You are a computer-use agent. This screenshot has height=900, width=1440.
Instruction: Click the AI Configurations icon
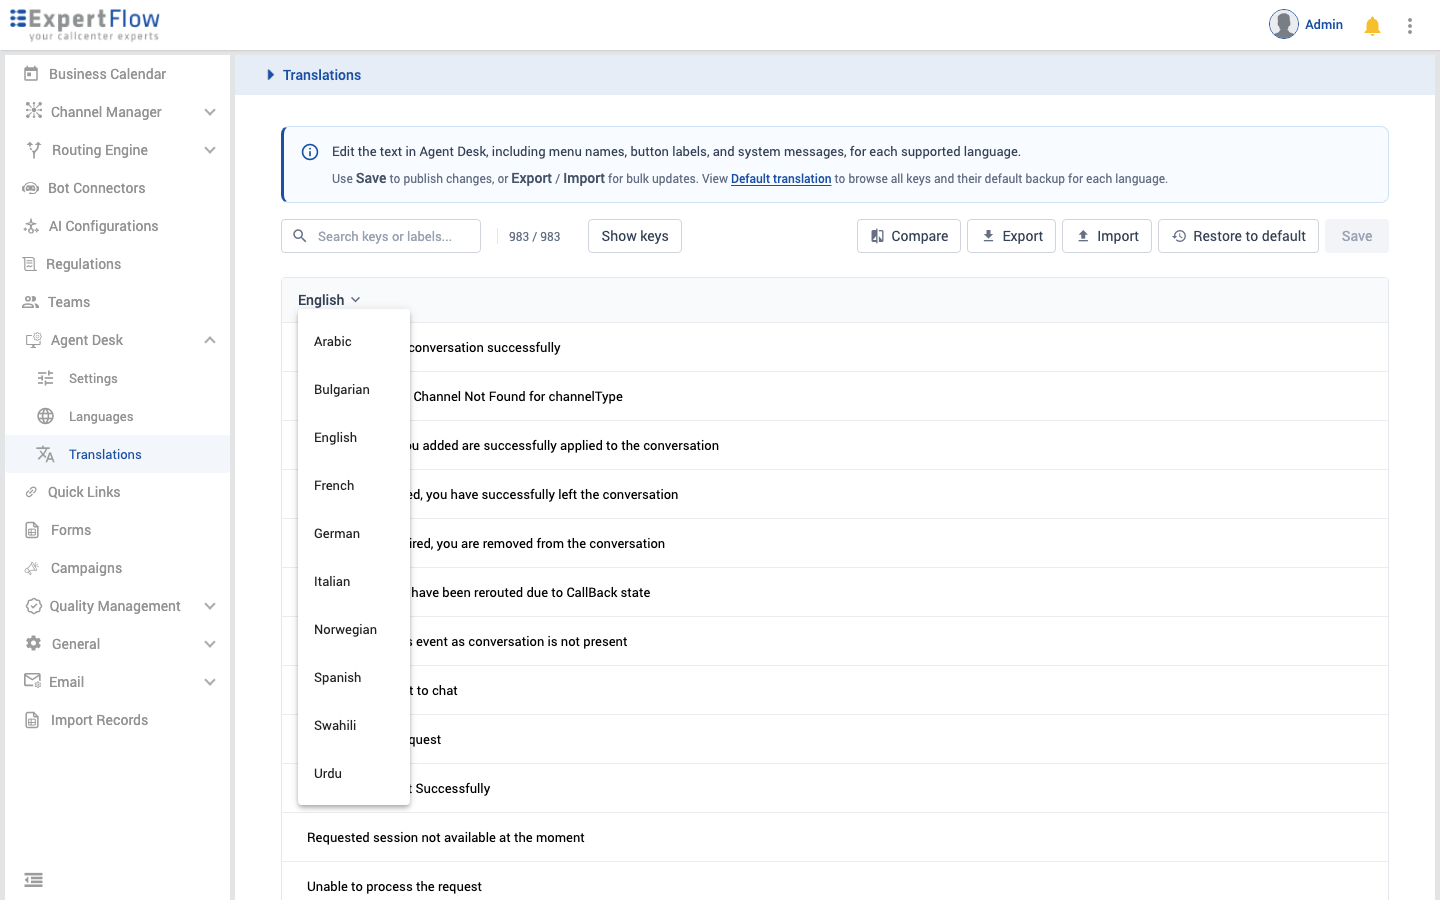[31, 226]
